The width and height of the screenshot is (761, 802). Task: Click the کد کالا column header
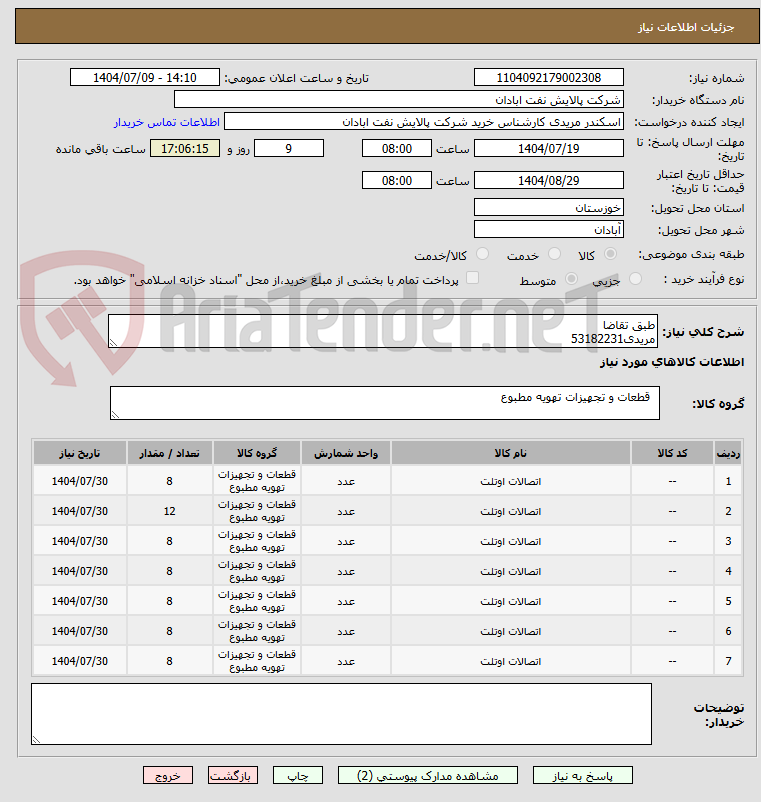pos(672,453)
